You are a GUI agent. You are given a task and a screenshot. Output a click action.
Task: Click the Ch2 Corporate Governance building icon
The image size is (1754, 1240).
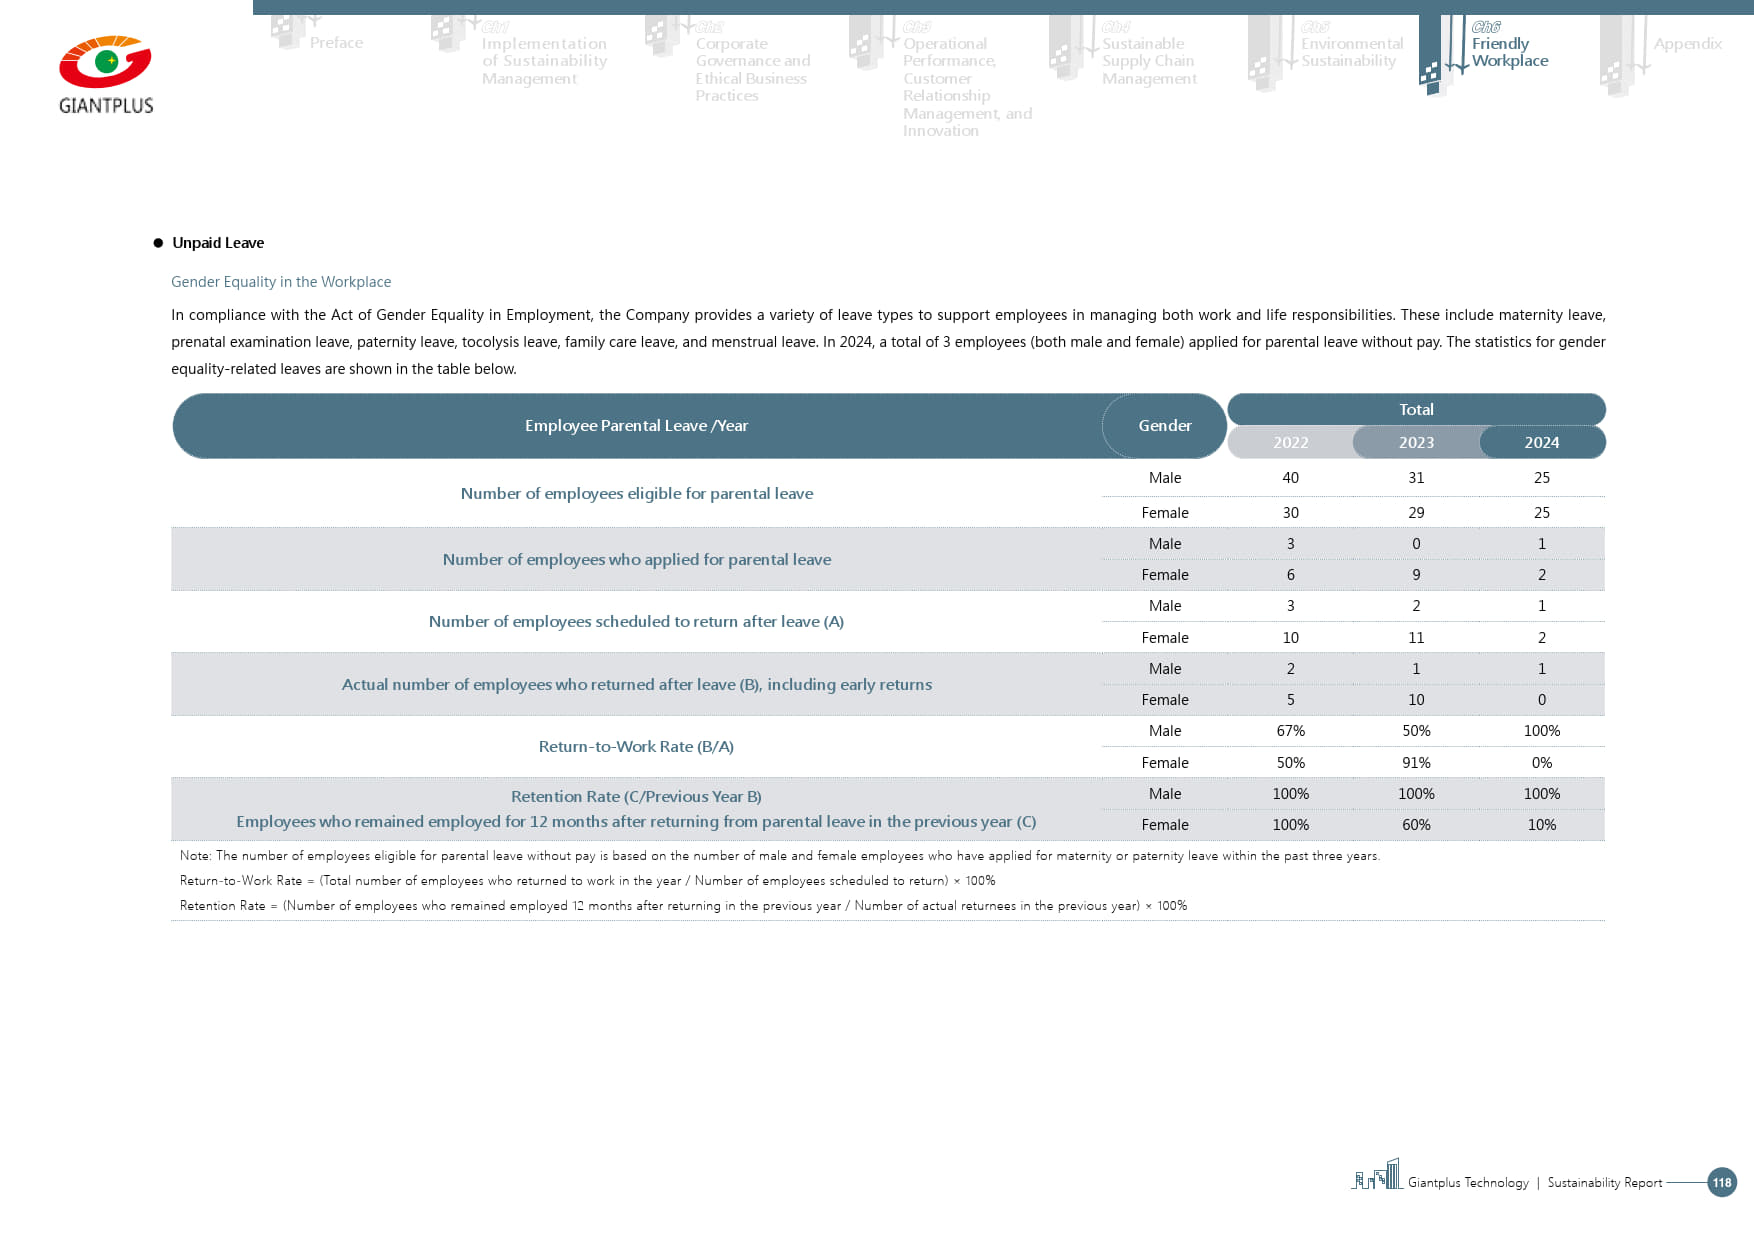coord(662,36)
